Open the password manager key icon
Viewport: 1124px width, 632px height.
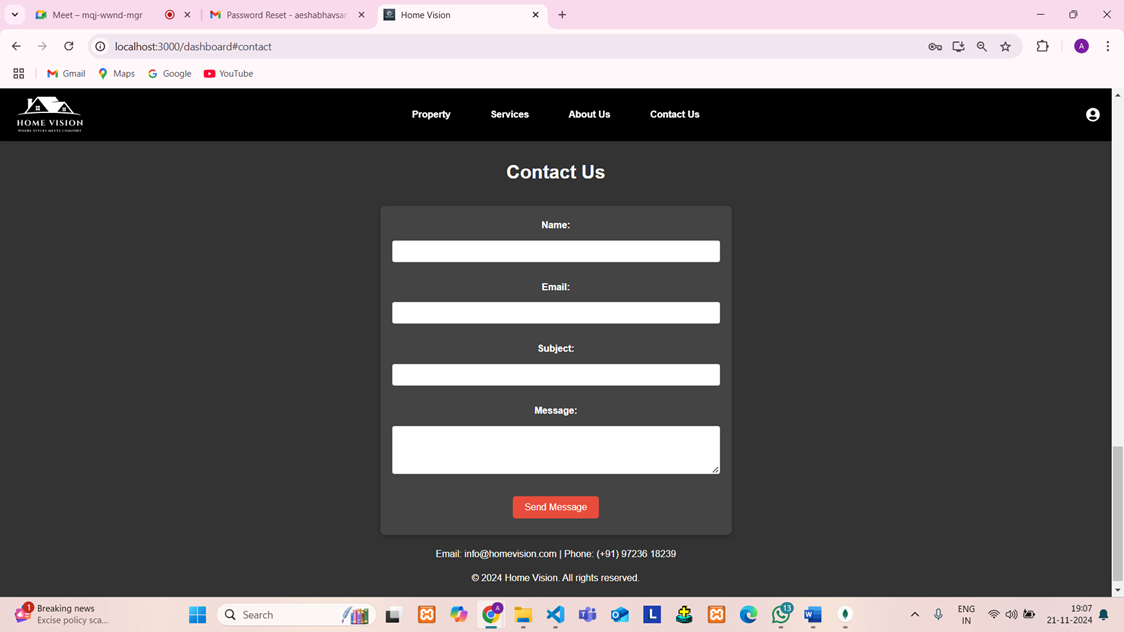[x=935, y=47]
